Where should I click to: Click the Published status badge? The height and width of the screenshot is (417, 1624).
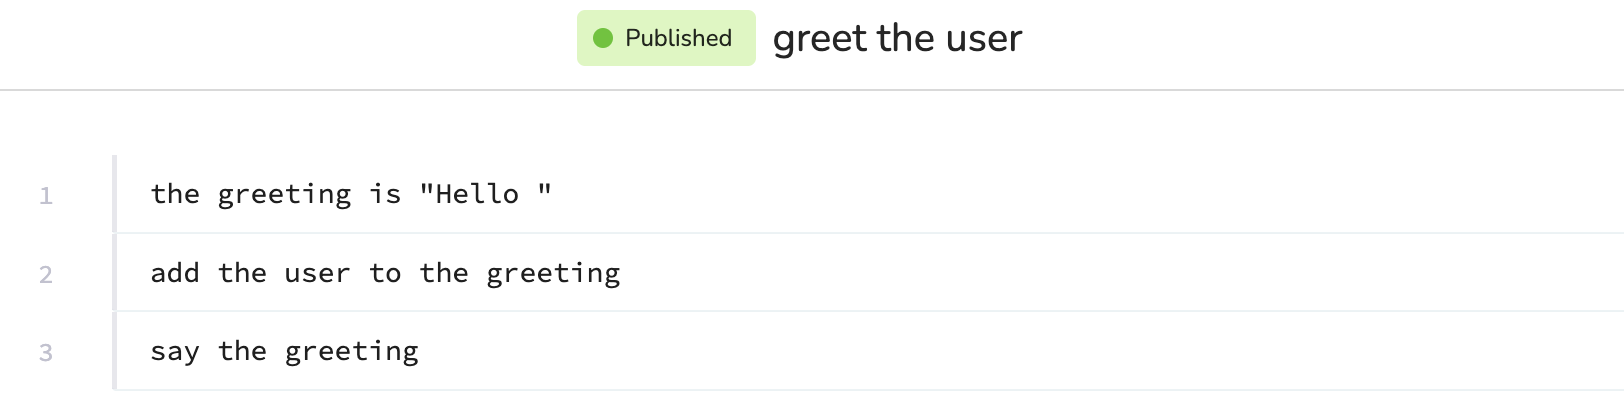click(x=666, y=38)
